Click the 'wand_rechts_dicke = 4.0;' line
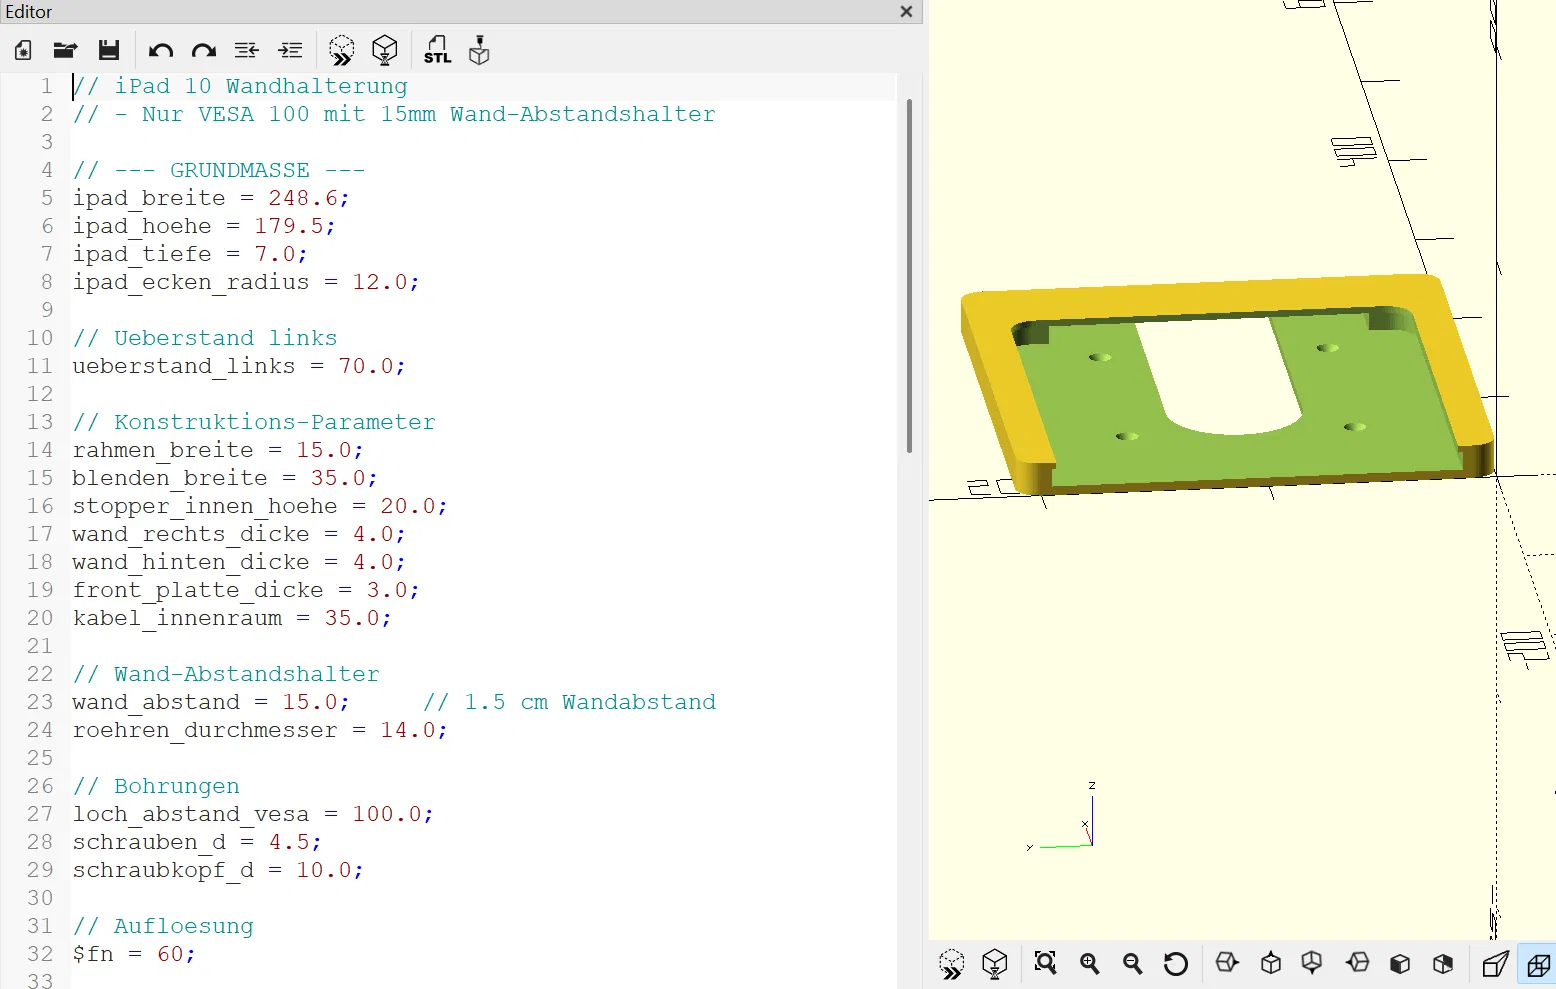 pyautogui.click(x=239, y=534)
